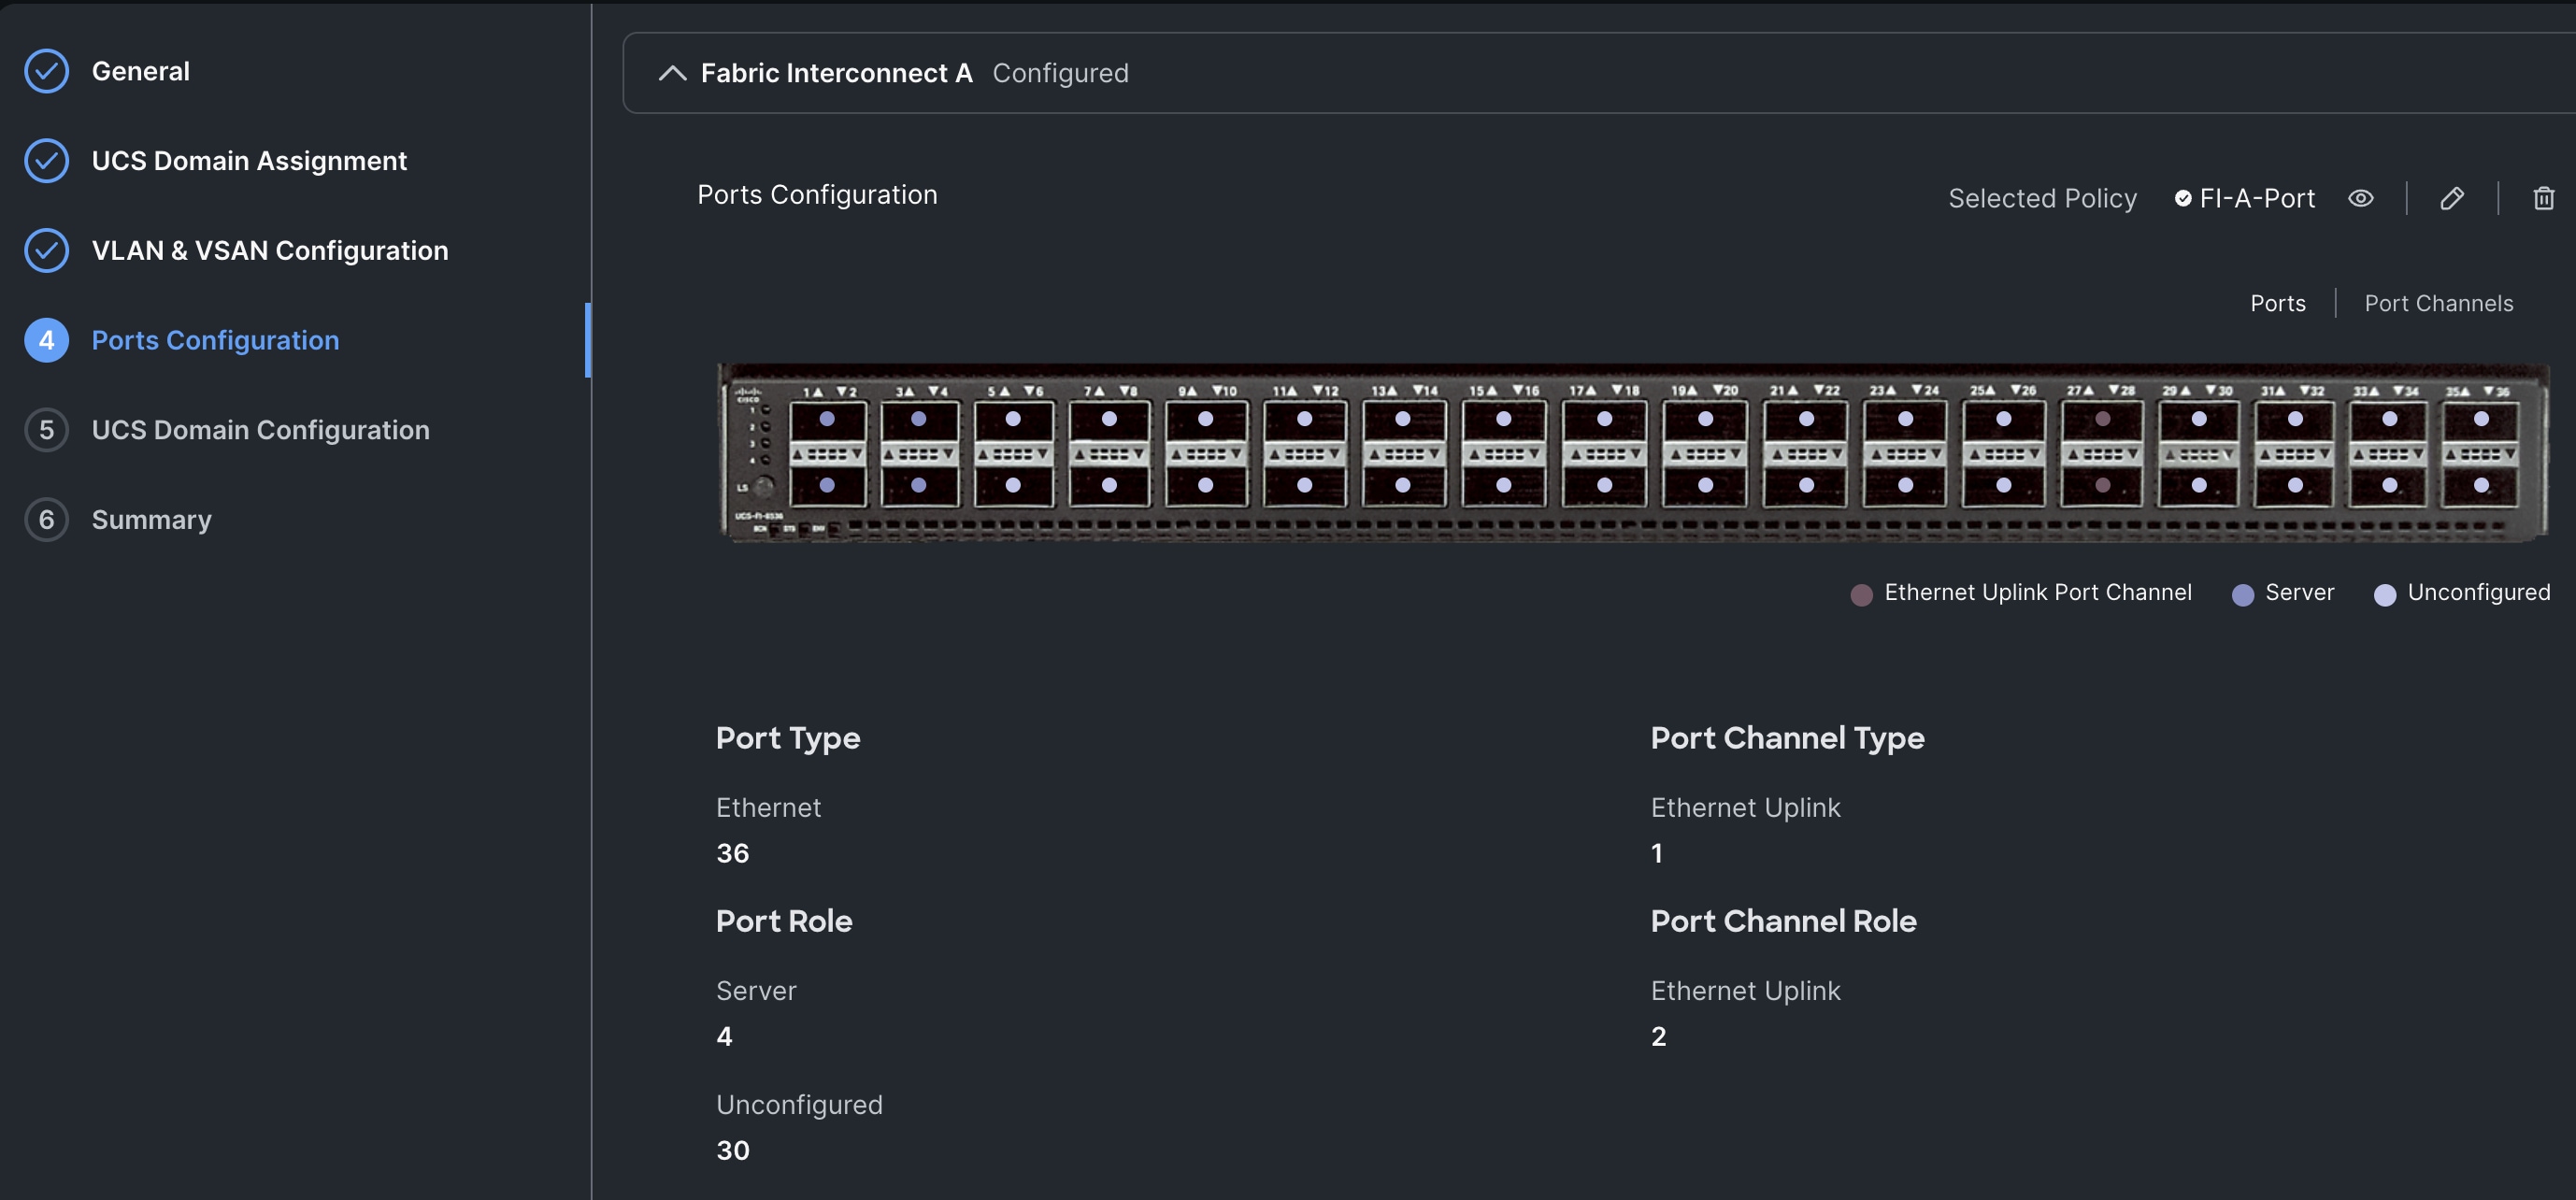Click the Unconfigured legend indicator

pyautogui.click(x=2386, y=593)
